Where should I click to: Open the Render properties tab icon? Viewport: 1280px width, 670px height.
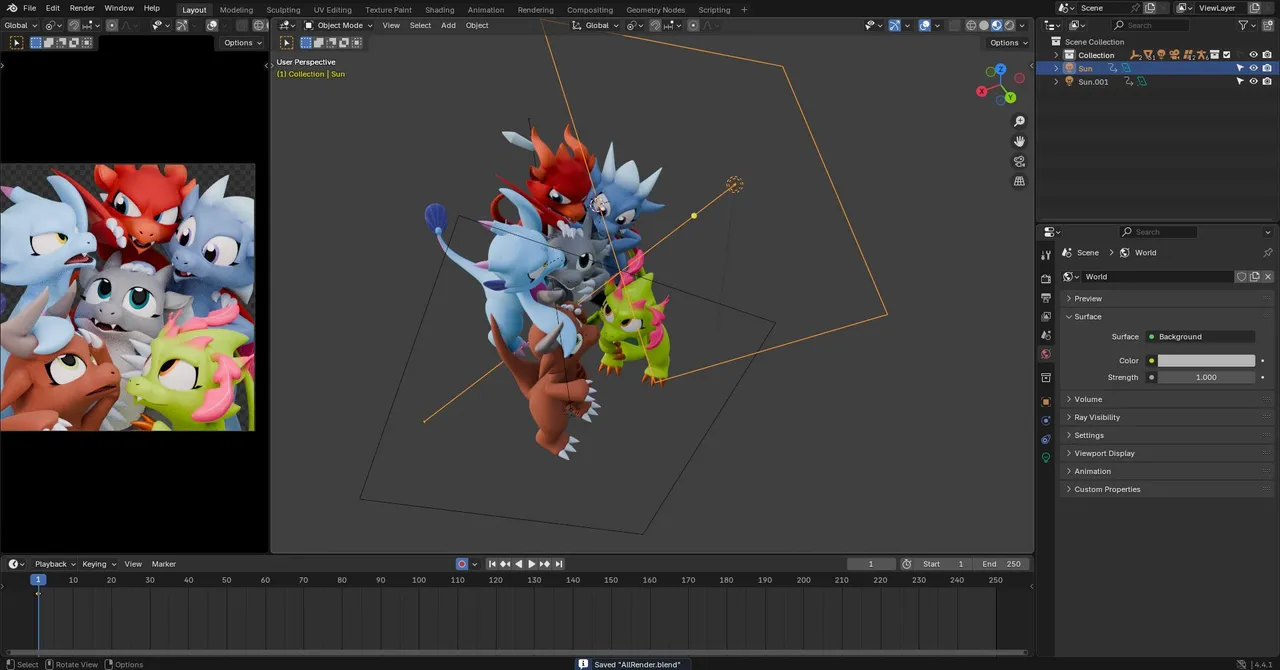[x=1046, y=279]
